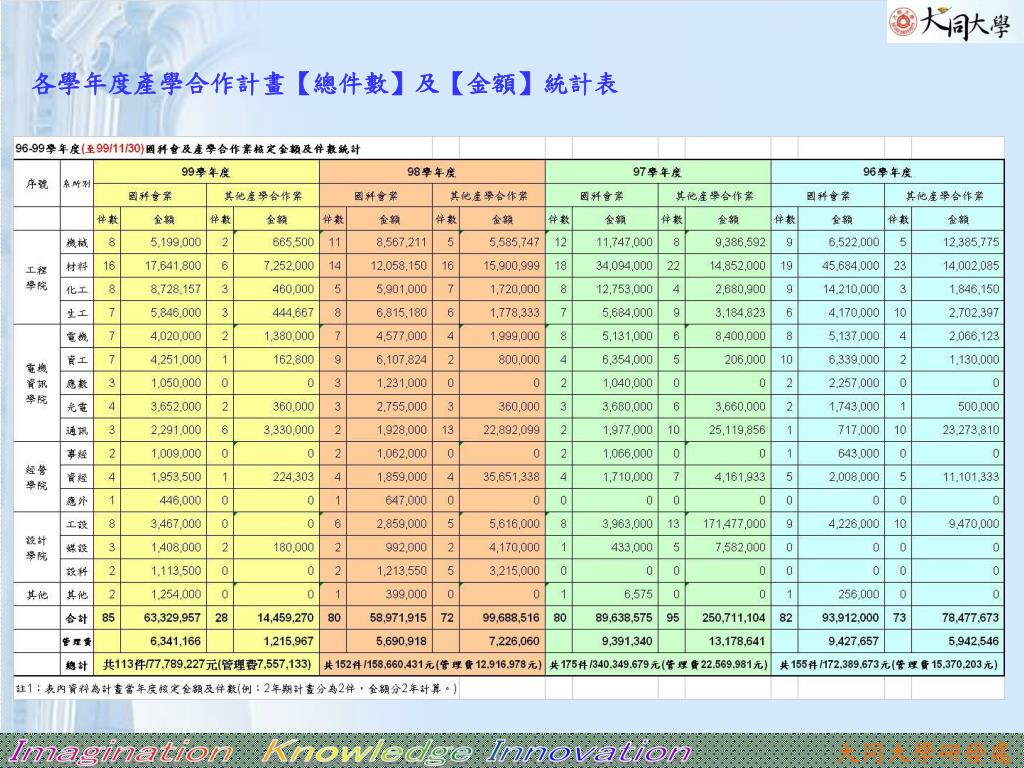
Task: Select cell value 17,641,800
Action: 173,266
